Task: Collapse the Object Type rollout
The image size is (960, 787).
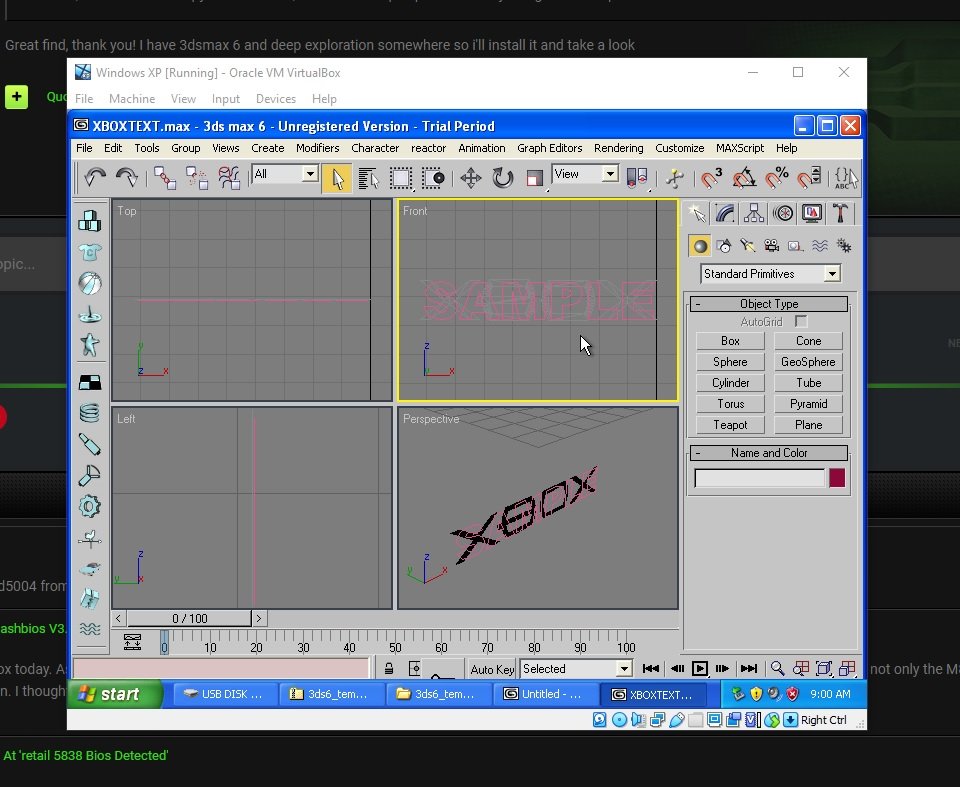Action: tap(769, 304)
